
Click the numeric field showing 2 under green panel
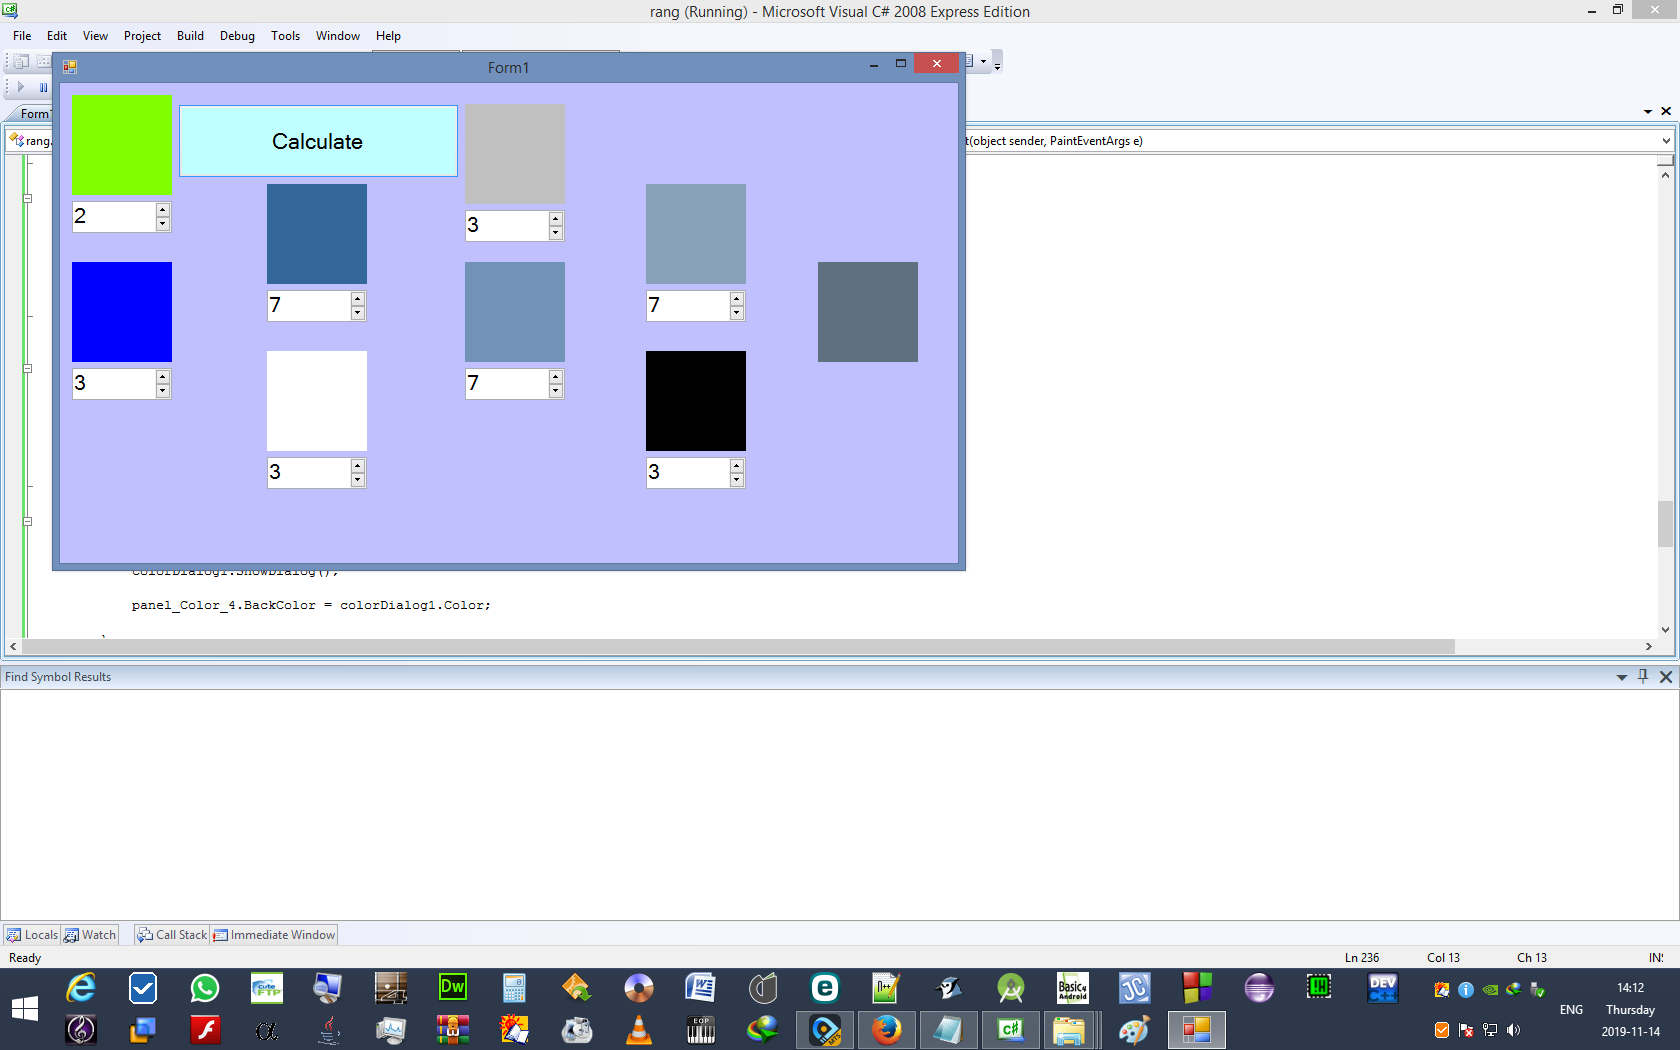[114, 217]
